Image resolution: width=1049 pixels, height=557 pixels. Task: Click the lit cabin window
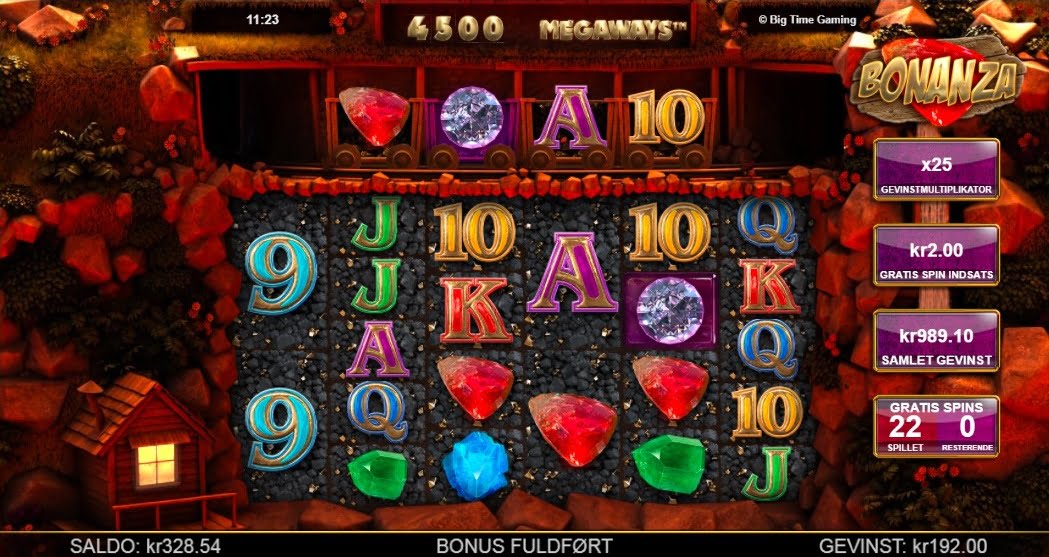[156, 463]
